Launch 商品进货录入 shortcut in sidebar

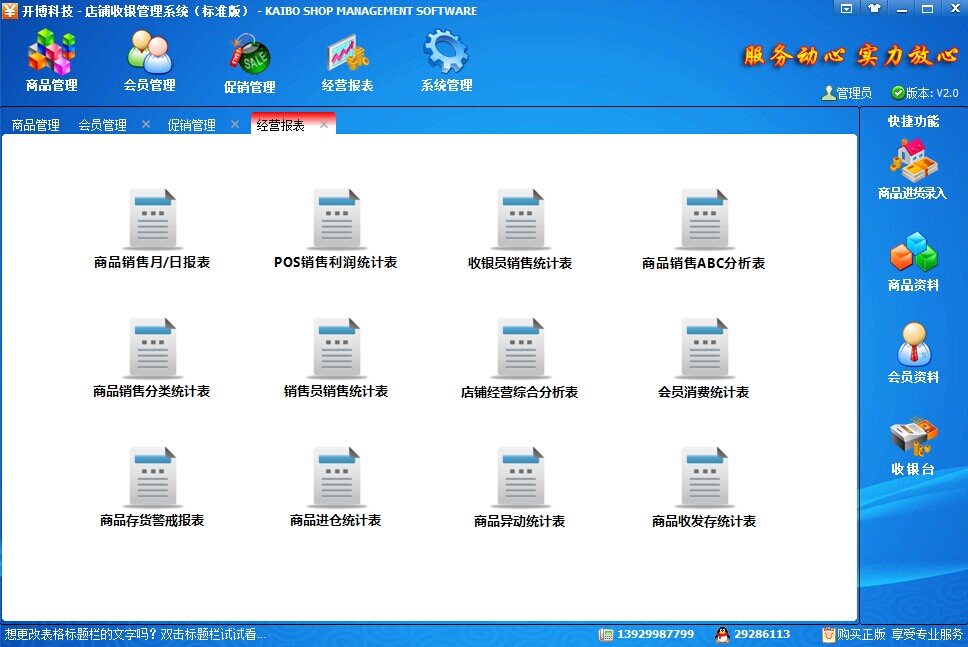[913, 168]
